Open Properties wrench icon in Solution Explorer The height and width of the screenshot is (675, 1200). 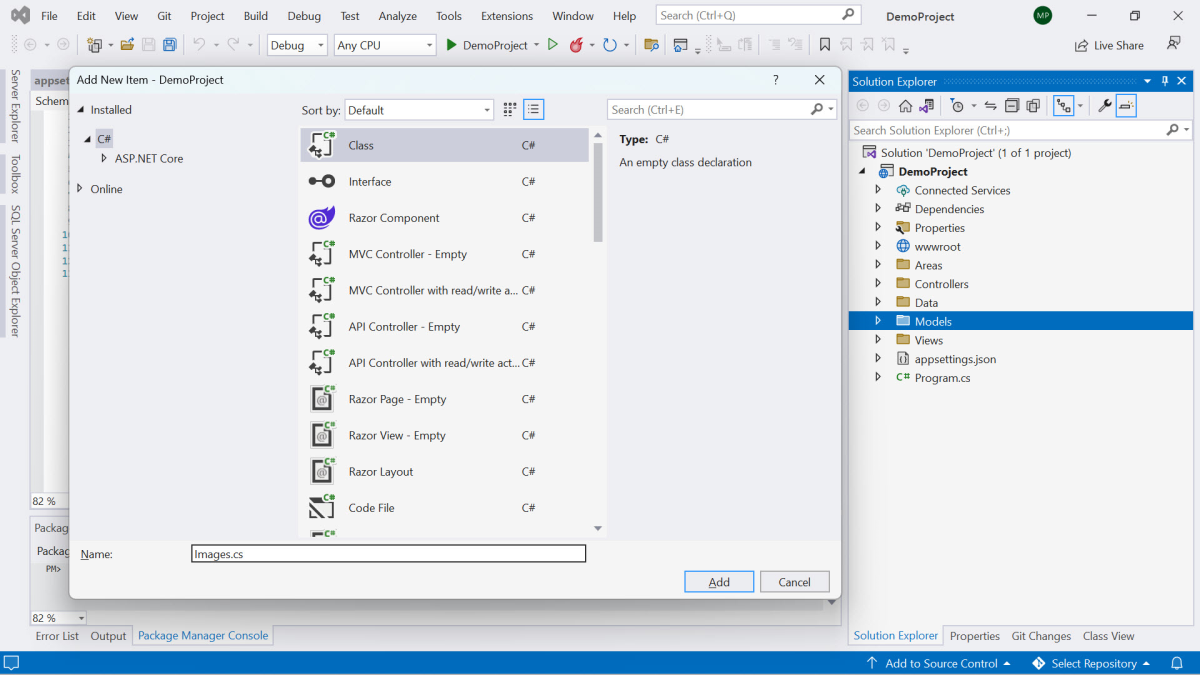click(x=1104, y=106)
